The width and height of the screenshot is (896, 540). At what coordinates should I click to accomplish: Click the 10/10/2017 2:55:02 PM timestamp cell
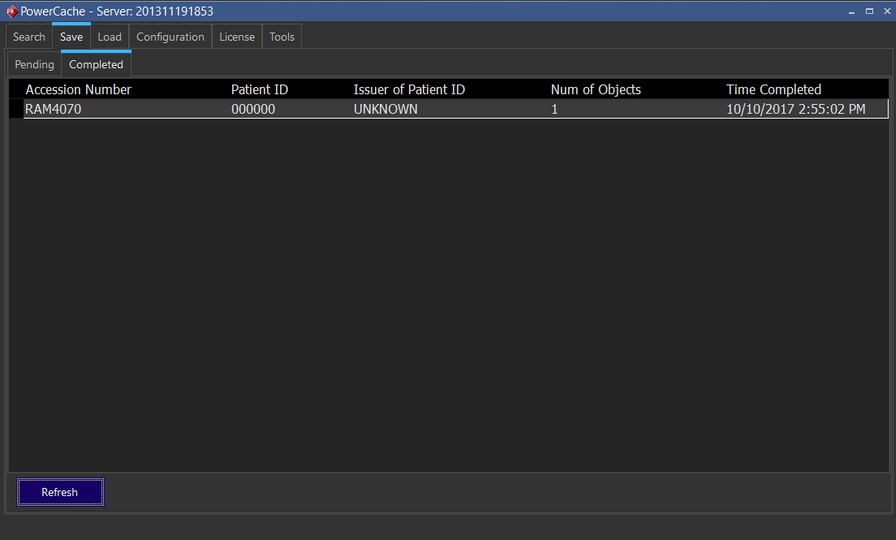[795, 110]
